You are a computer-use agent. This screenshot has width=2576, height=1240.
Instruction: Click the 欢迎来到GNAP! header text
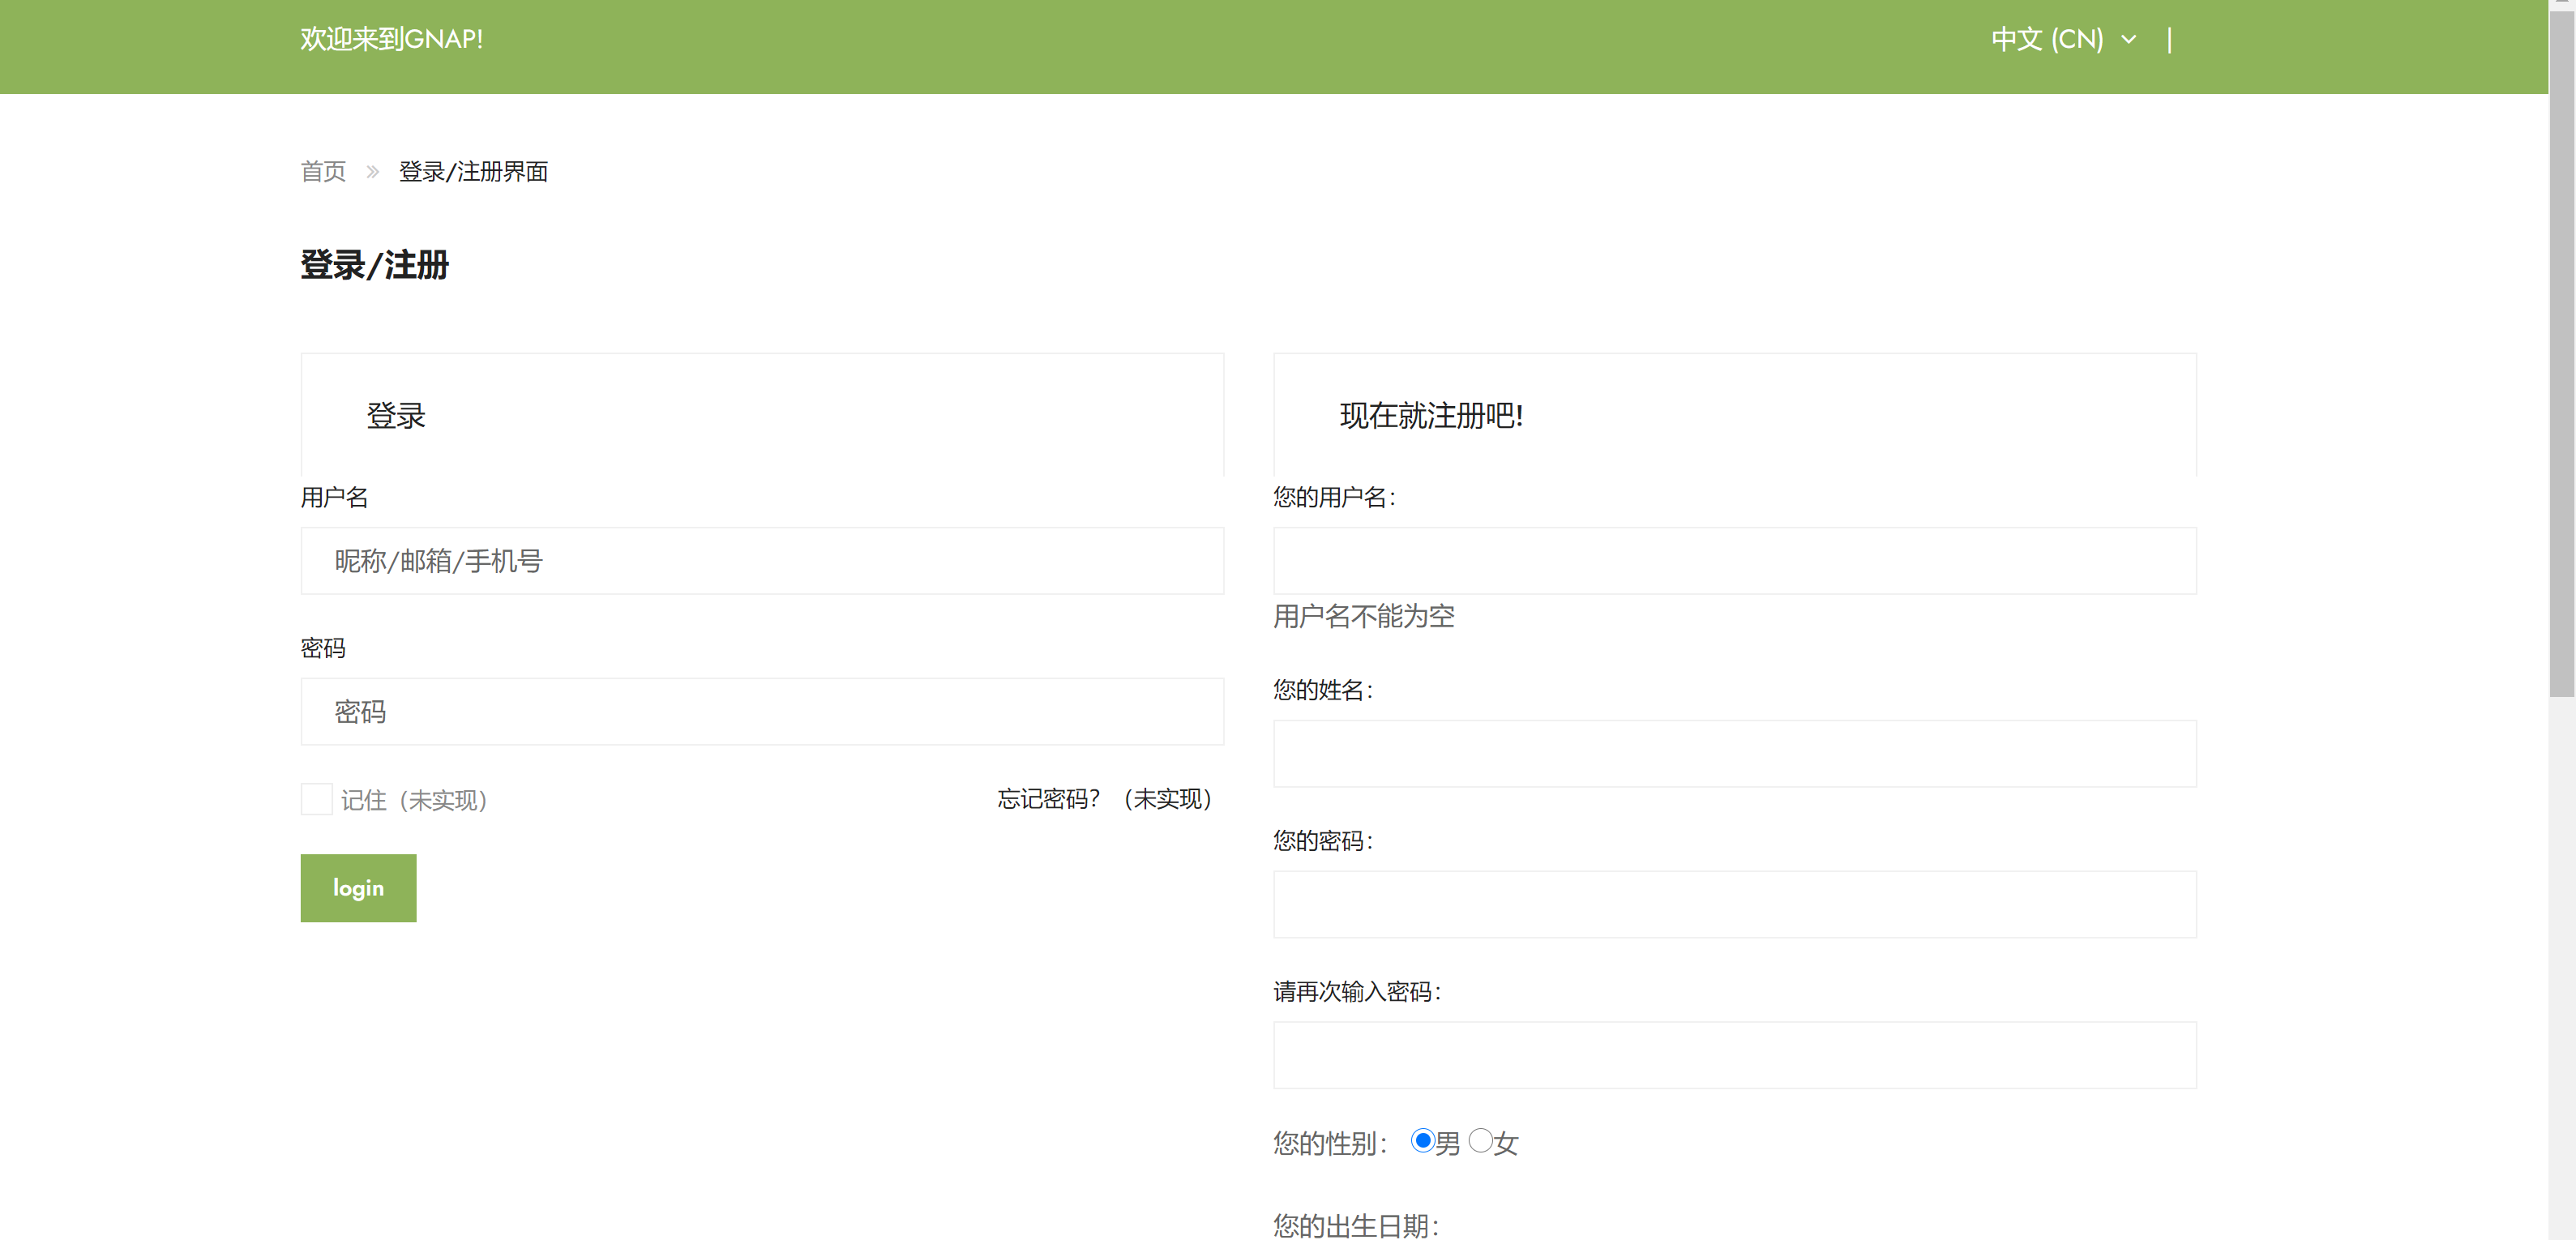pyautogui.click(x=391, y=40)
